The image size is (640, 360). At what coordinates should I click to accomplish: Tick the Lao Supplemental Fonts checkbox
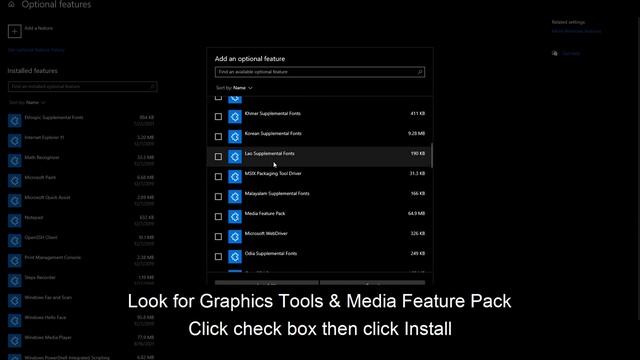218,157
